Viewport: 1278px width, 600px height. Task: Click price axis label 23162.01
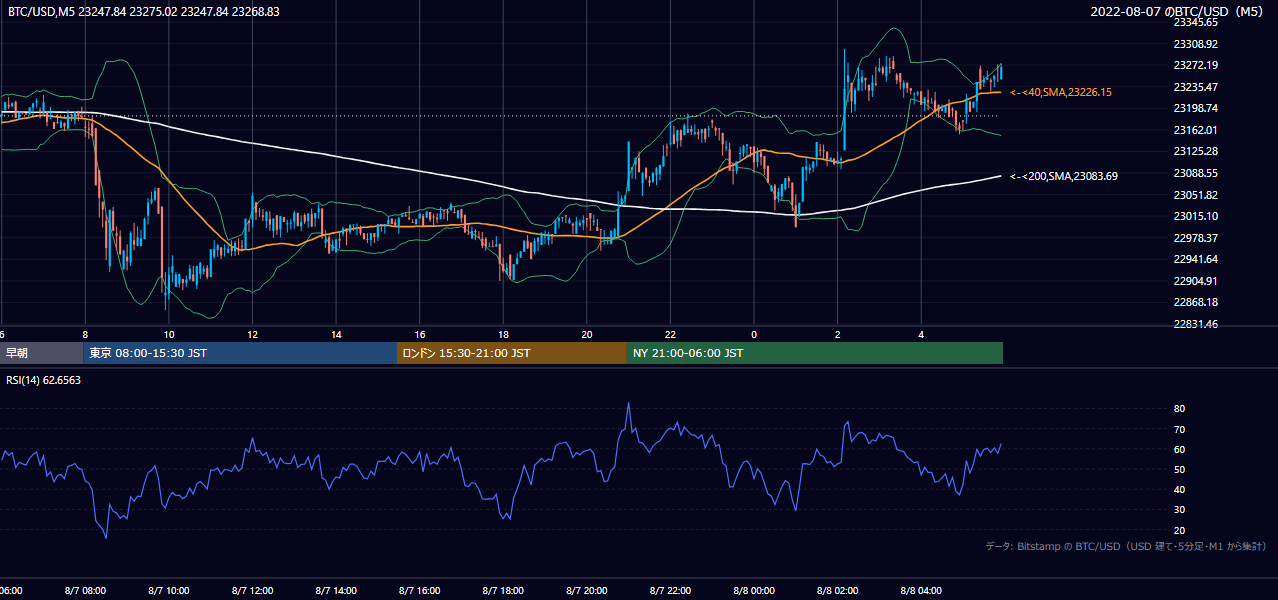[1195, 130]
